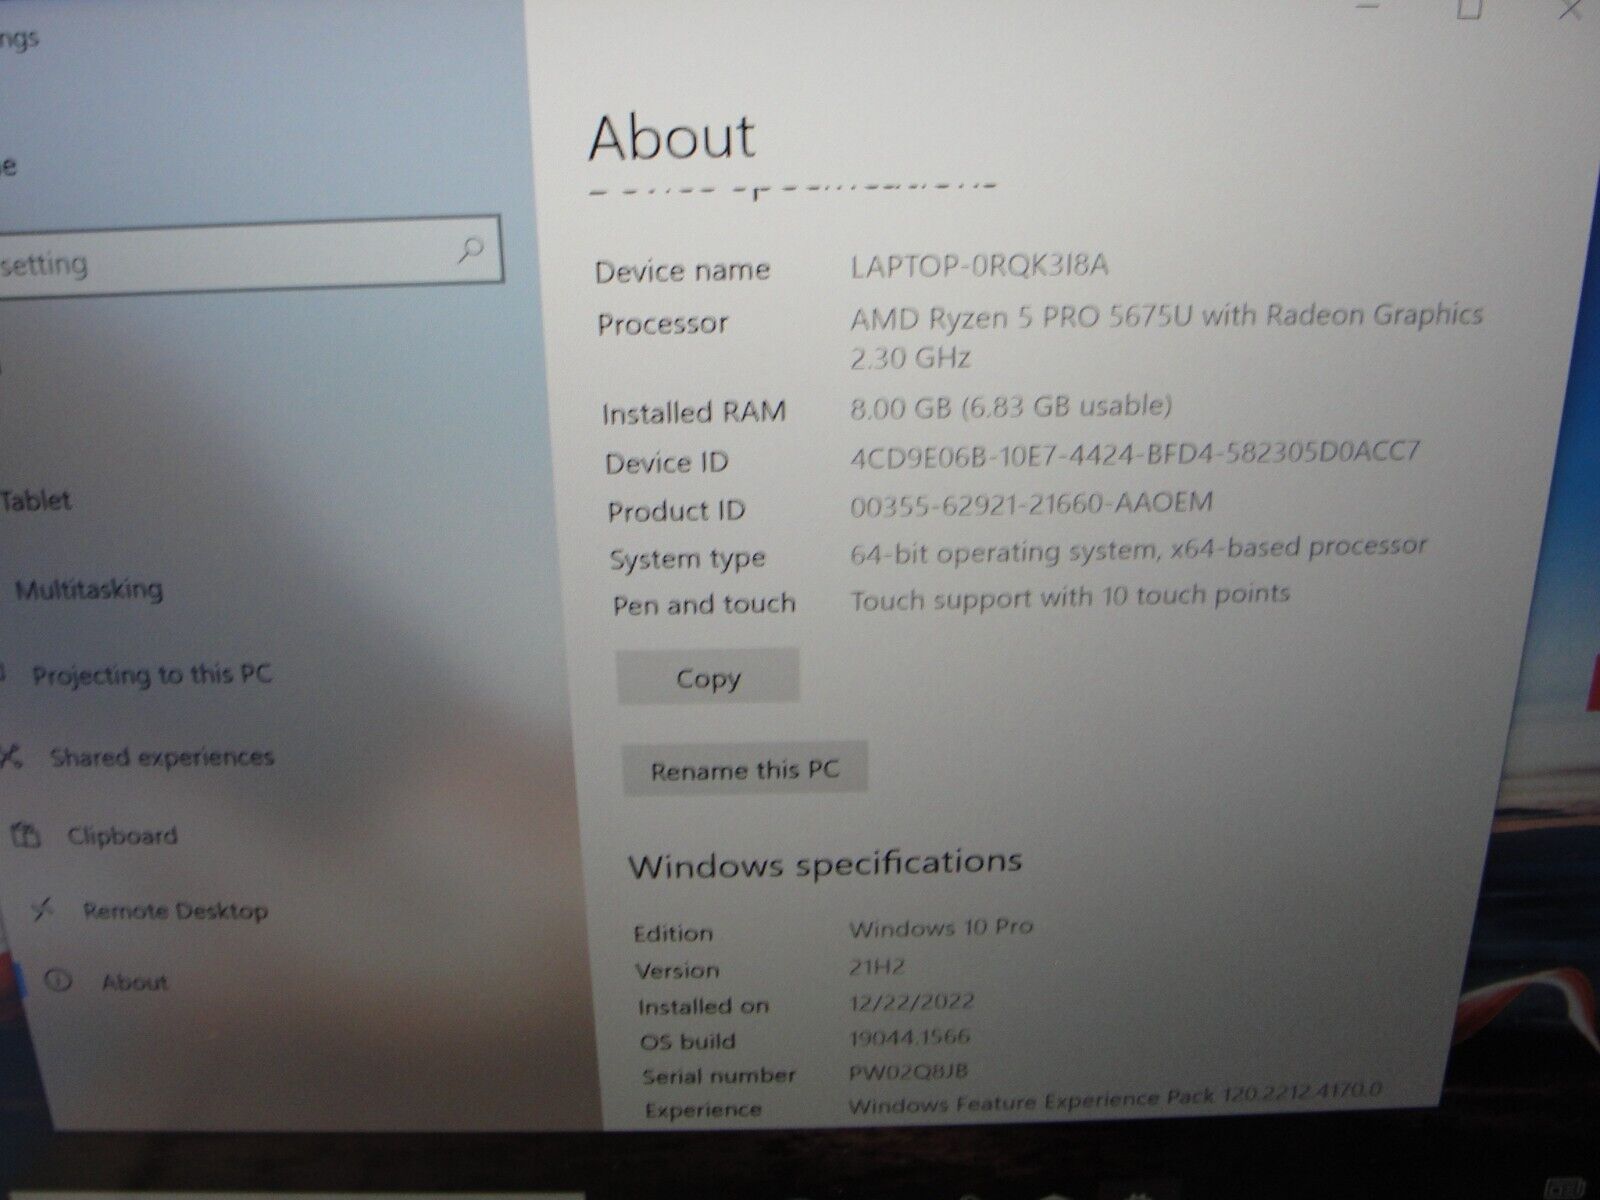Select the Device ID value 4CD9E06B-10E7-4424

(1134, 452)
